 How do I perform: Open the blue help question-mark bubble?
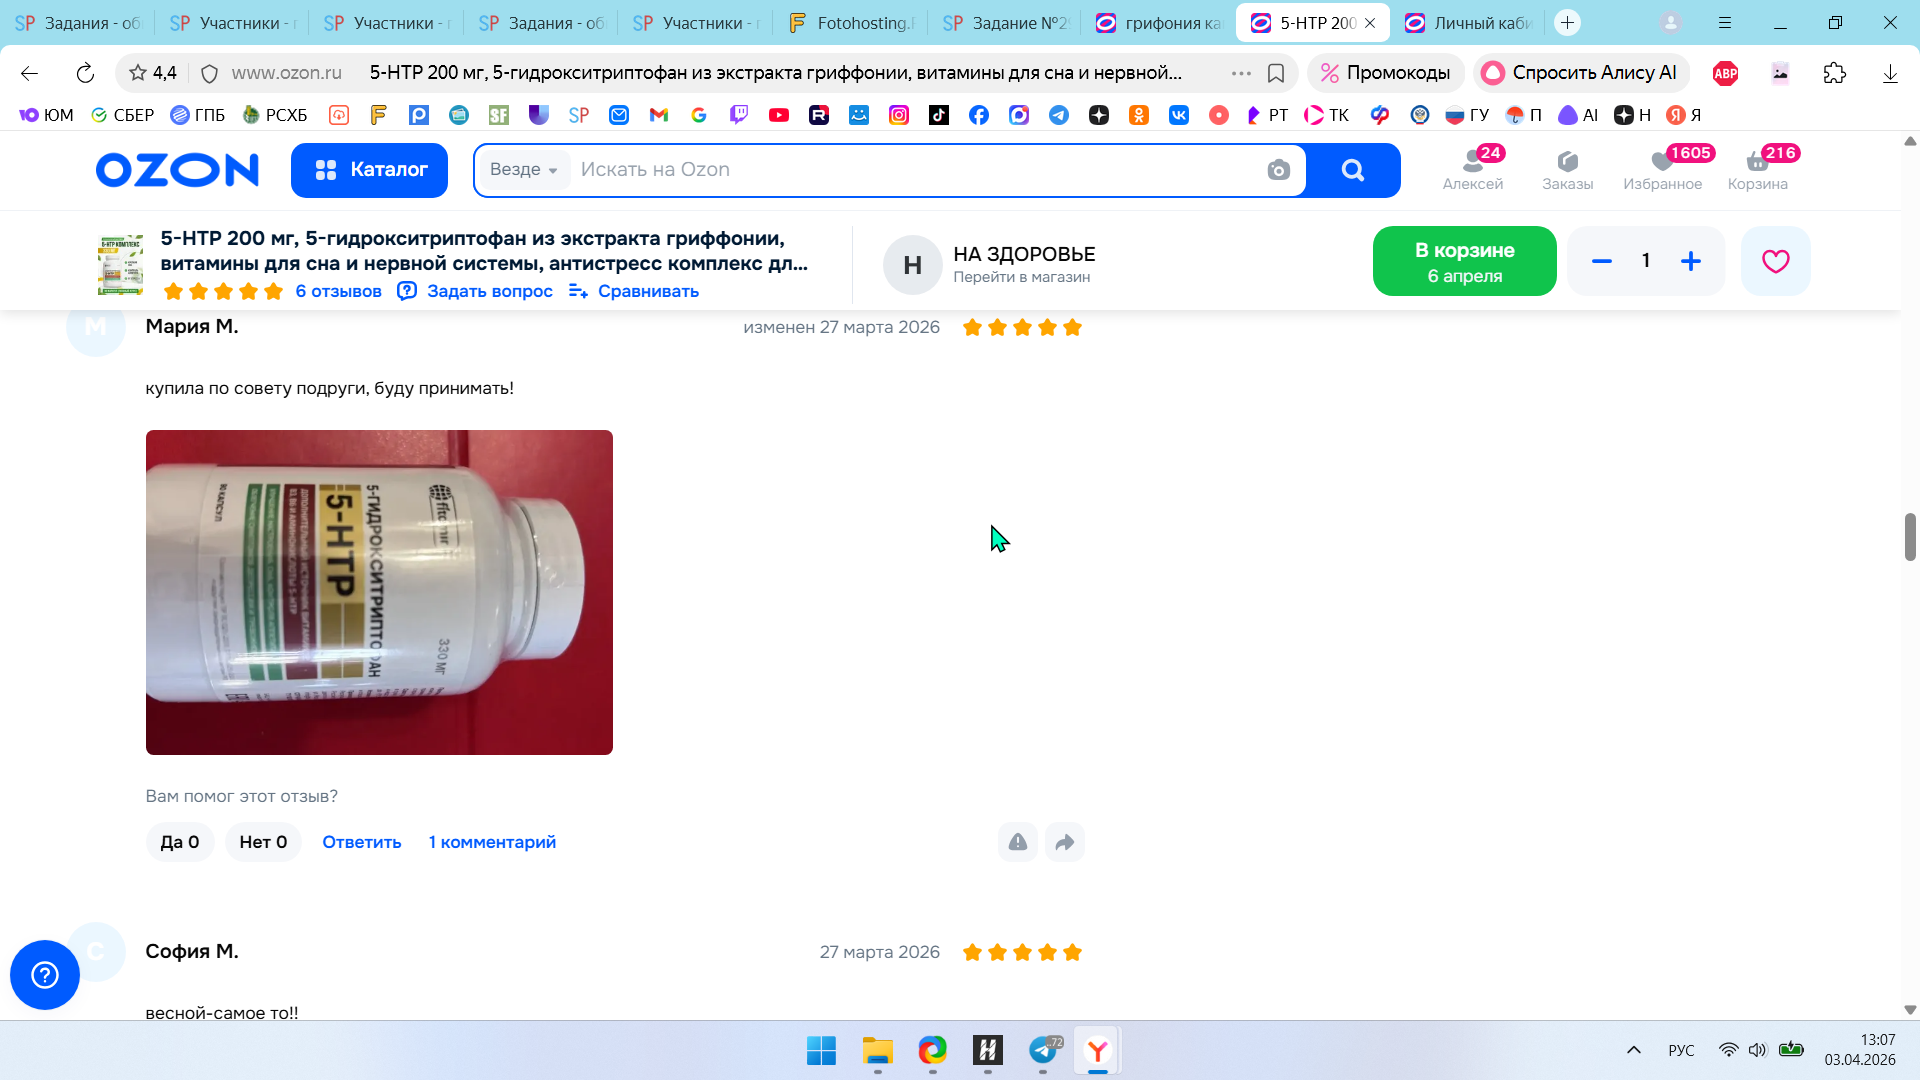45,975
